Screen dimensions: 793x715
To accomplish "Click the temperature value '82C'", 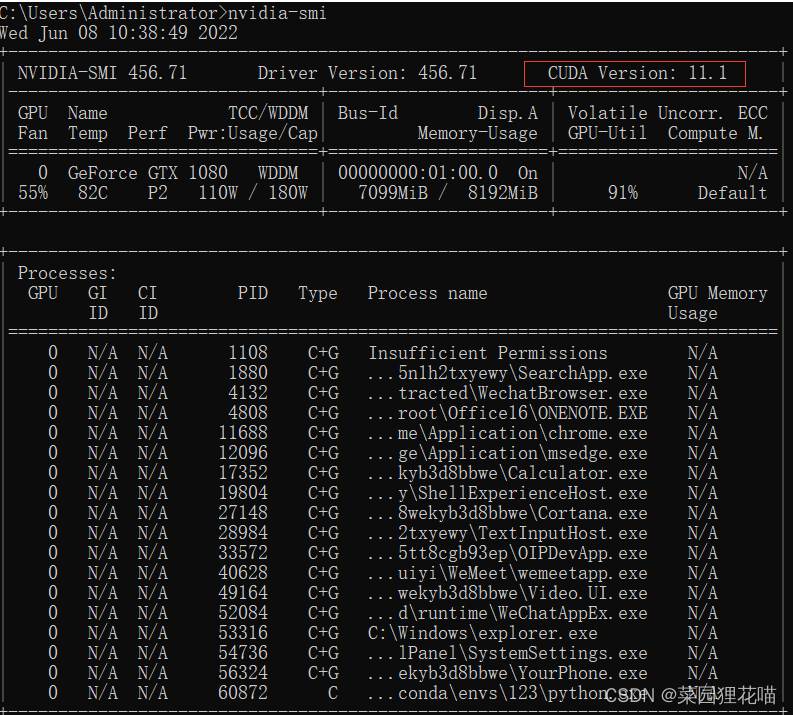I will (93, 193).
